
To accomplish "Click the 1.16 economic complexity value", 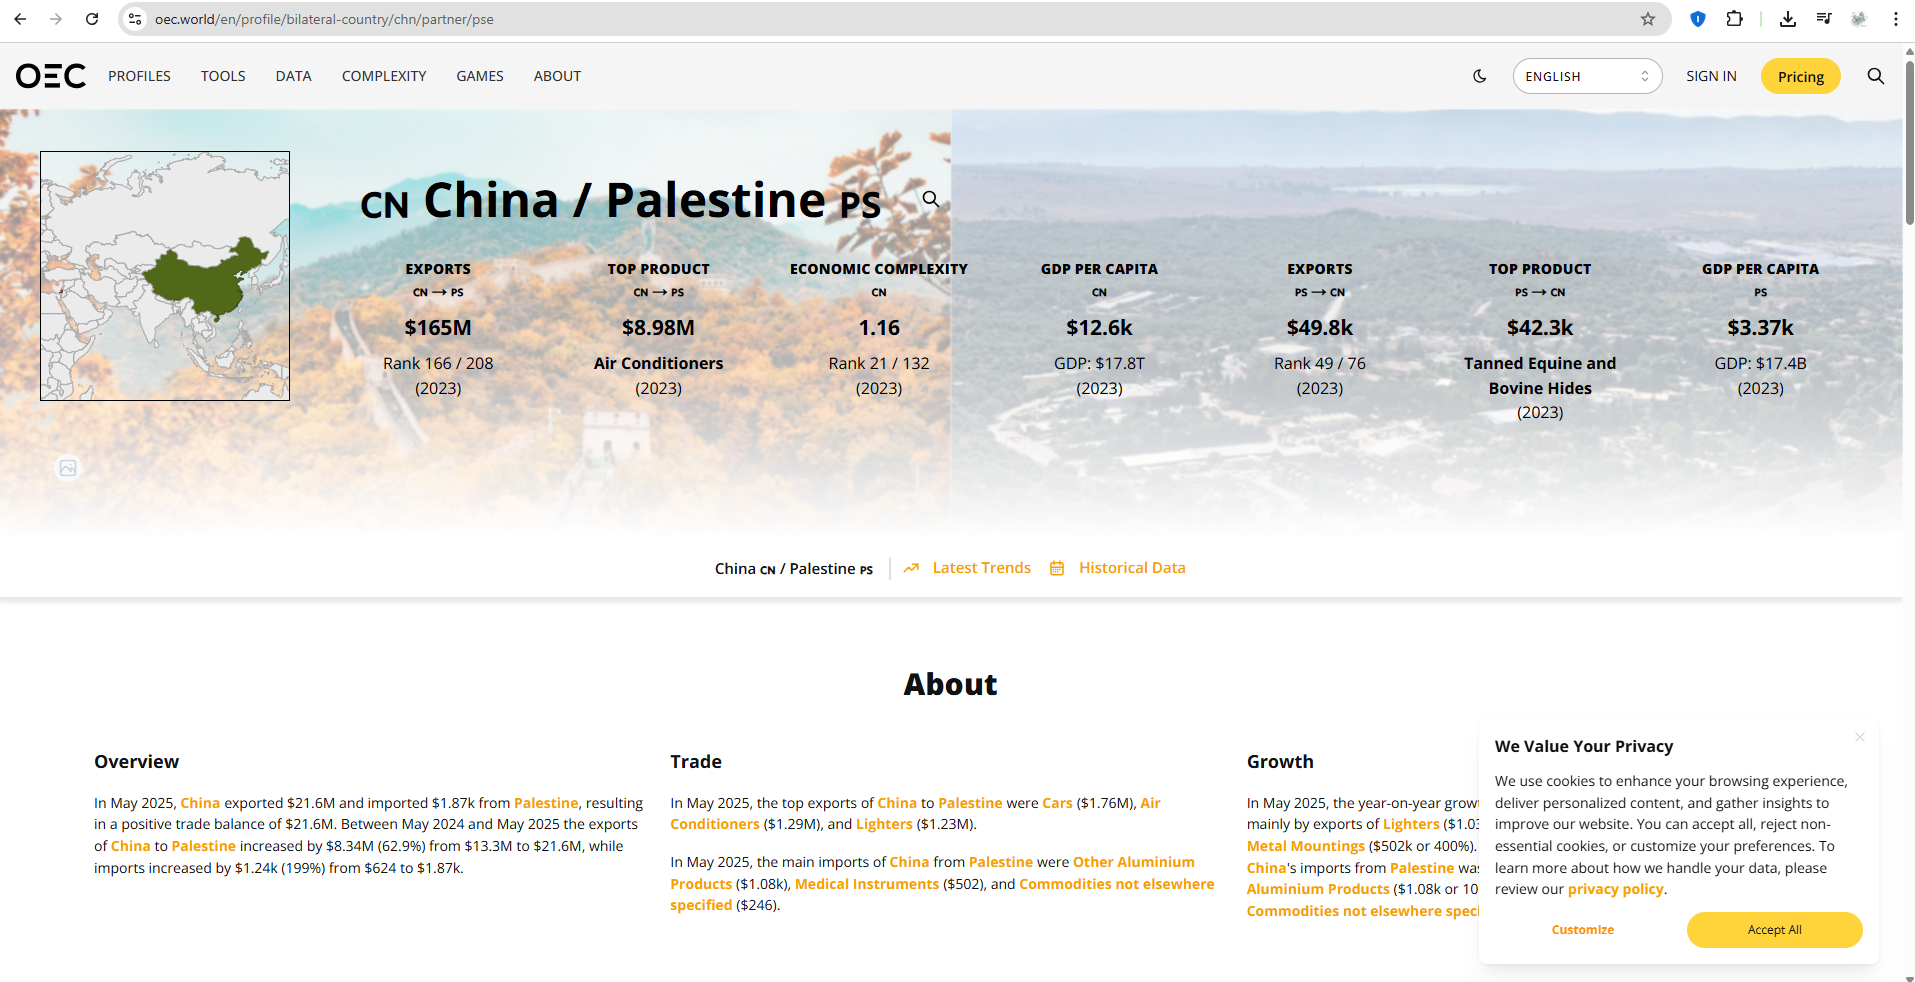I will [879, 328].
